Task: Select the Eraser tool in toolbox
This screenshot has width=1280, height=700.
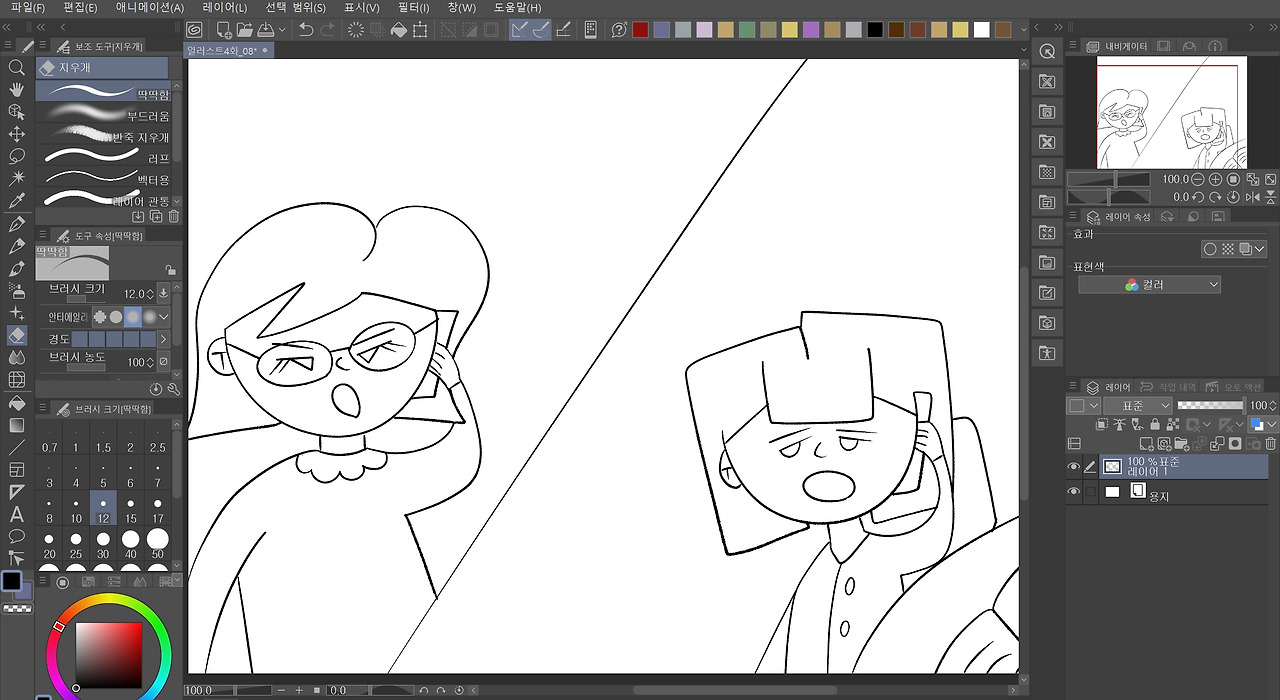Action: pyautogui.click(x=16, y=335)
